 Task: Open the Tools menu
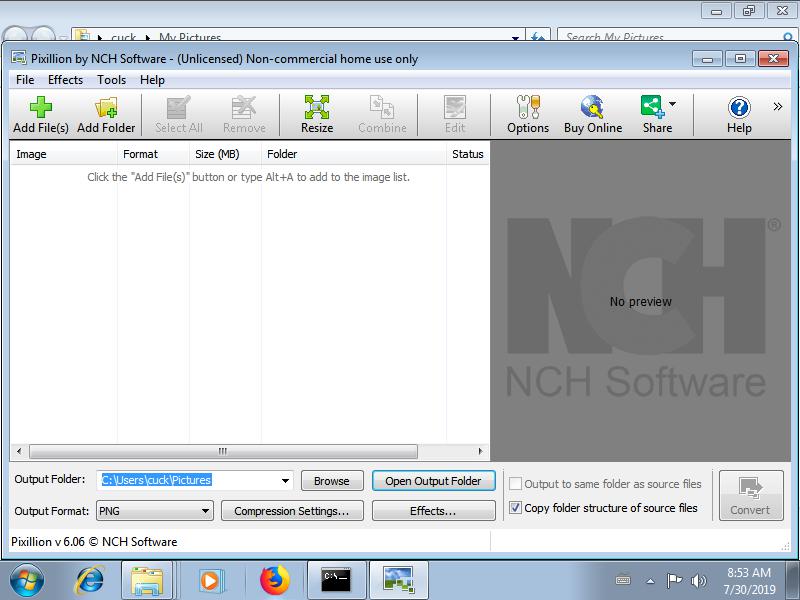(x=111, y=80)
